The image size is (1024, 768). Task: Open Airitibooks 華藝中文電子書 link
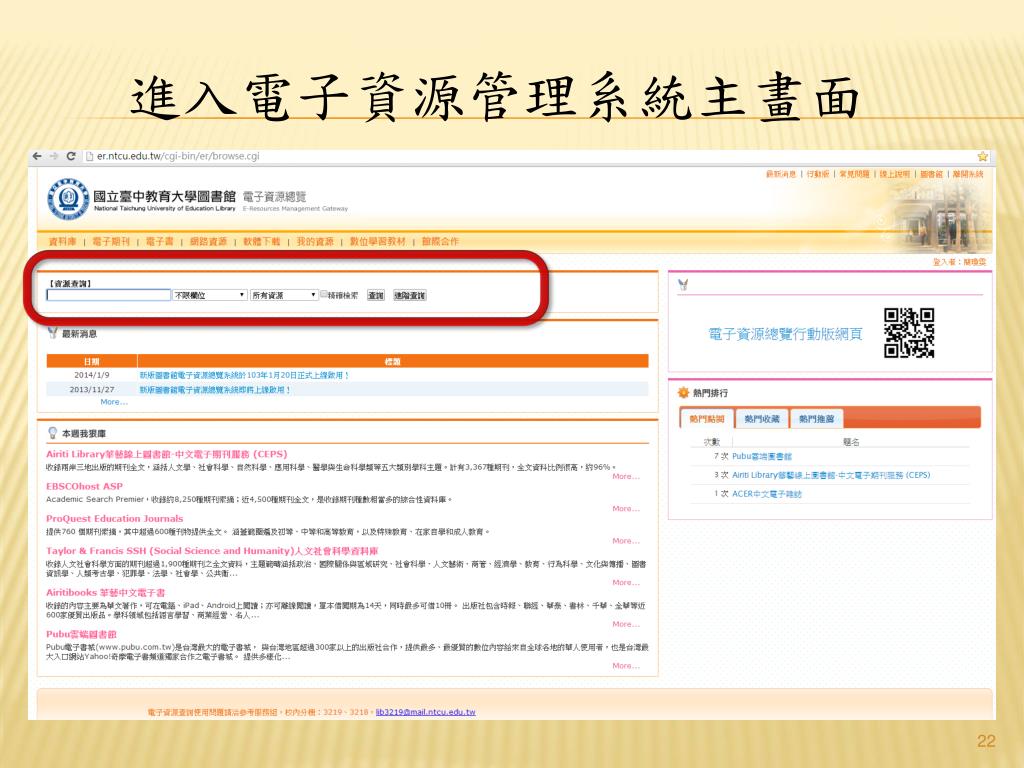(105, 592)
